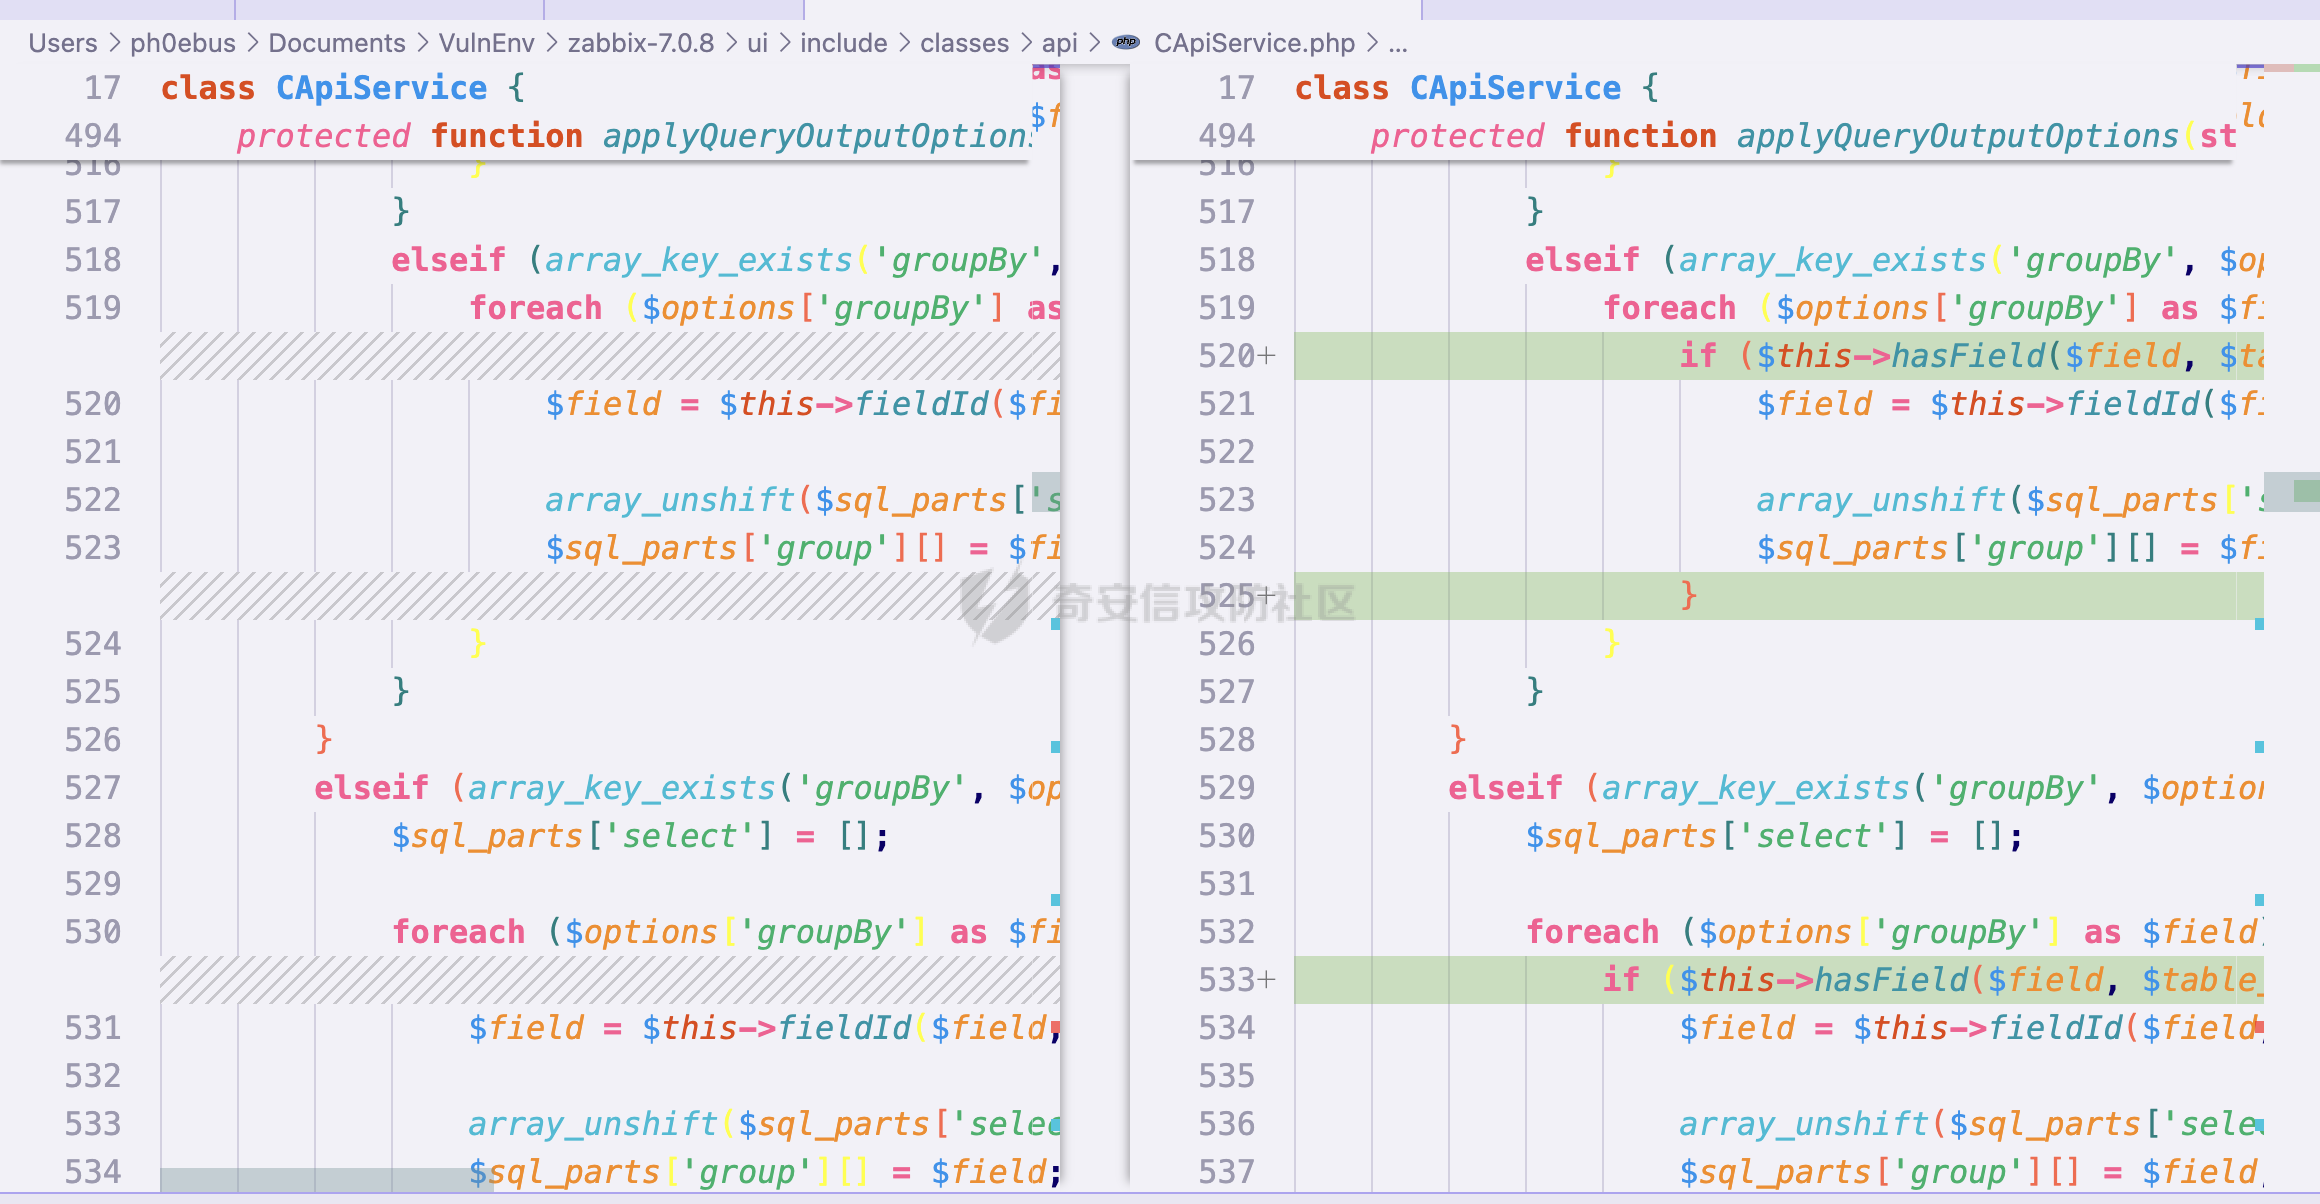Open the CApiService.php breadcrumb item
This screenshot has width=2320, height=1204.
(x=1254, y=43)
